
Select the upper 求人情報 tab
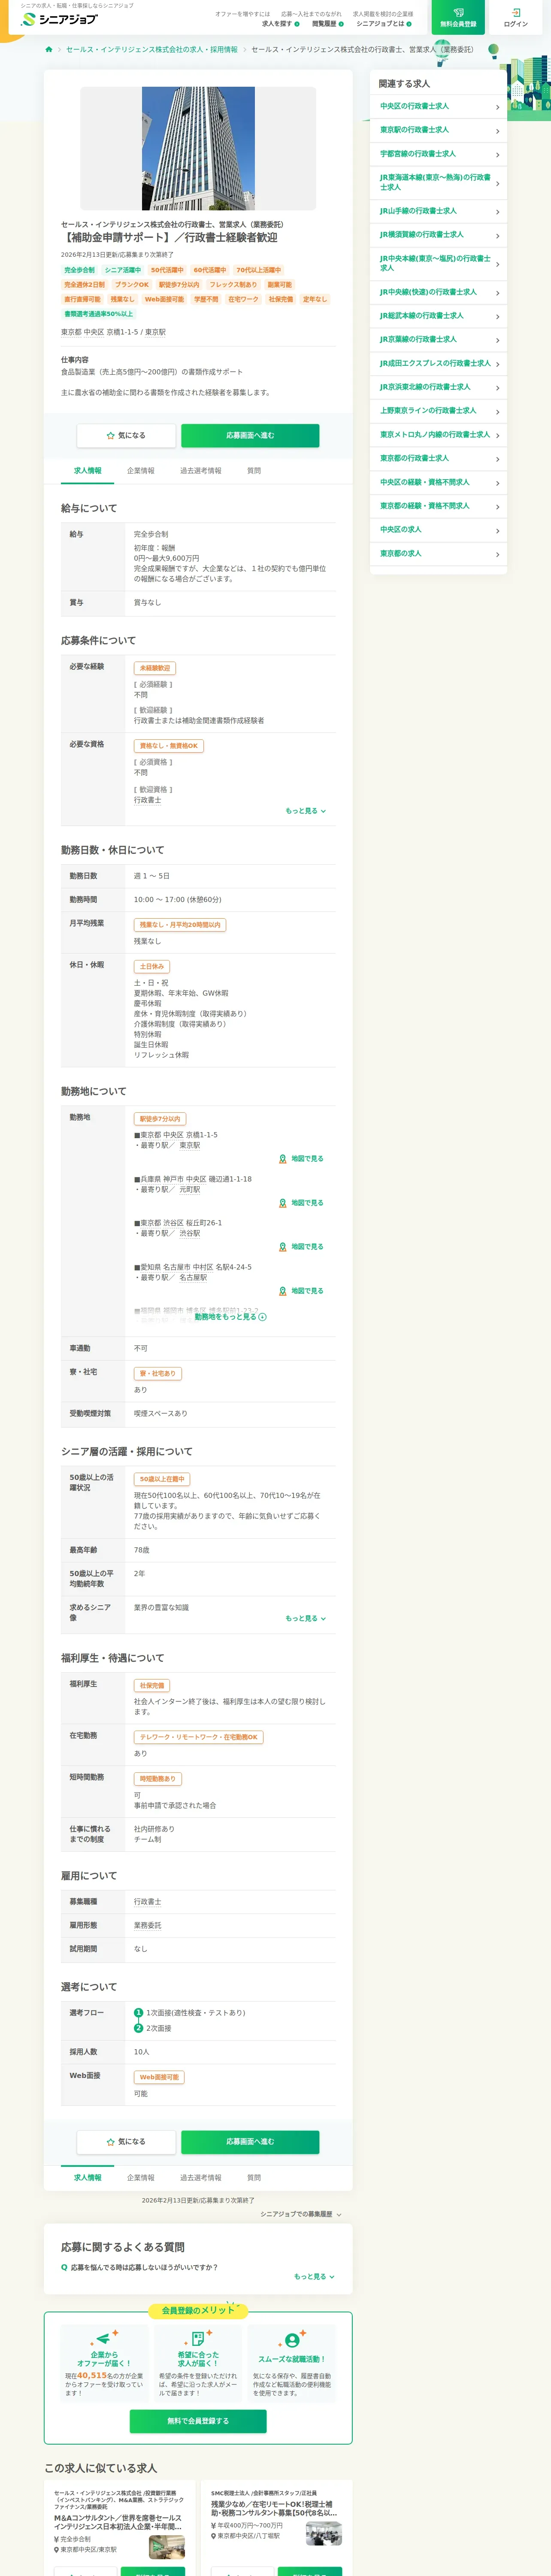click(88, 471)
